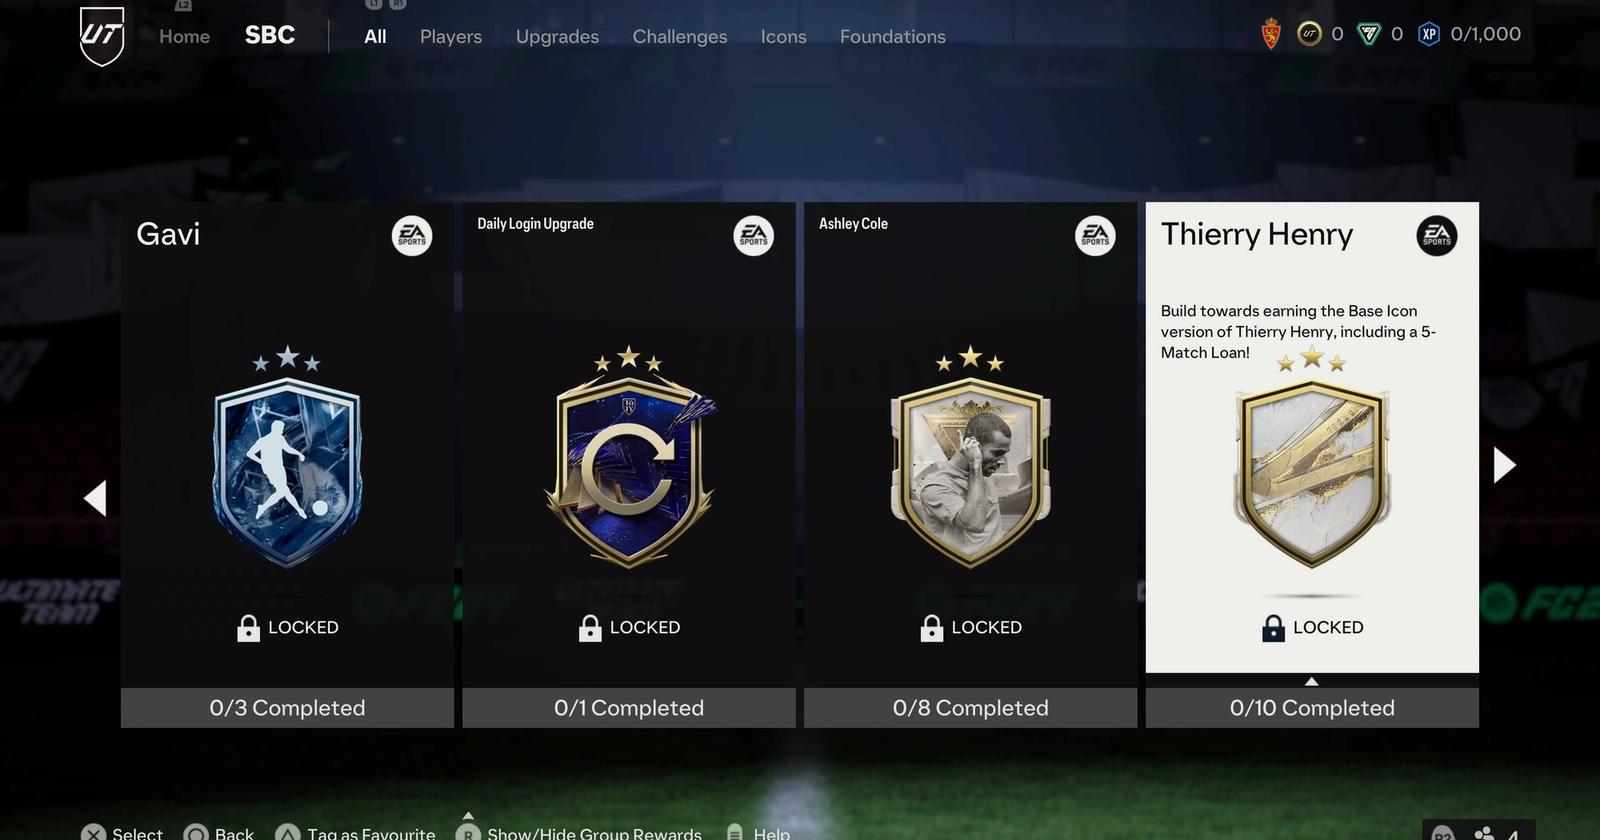Screen dimensions: 1600x840
Task: Show next SBC groups with right arrow
Action: pyautogui.click(x=1504, y=465)
